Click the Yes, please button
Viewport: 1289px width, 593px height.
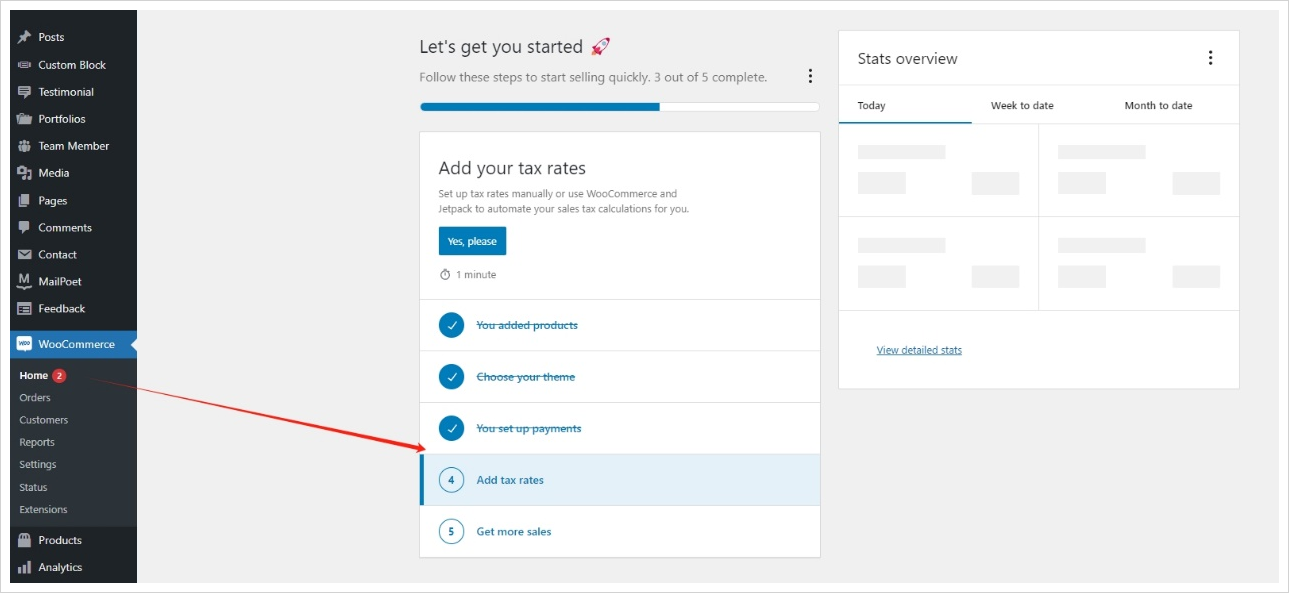click(x=473, y=242)
